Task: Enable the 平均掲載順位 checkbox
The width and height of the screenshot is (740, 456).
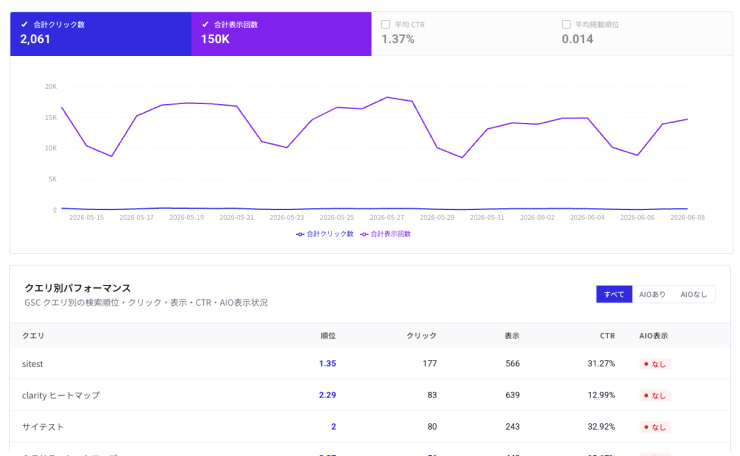Action: 566,25
